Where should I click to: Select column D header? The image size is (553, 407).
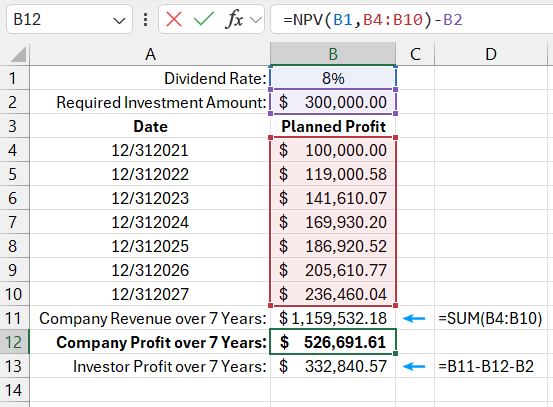pos(491,54)
